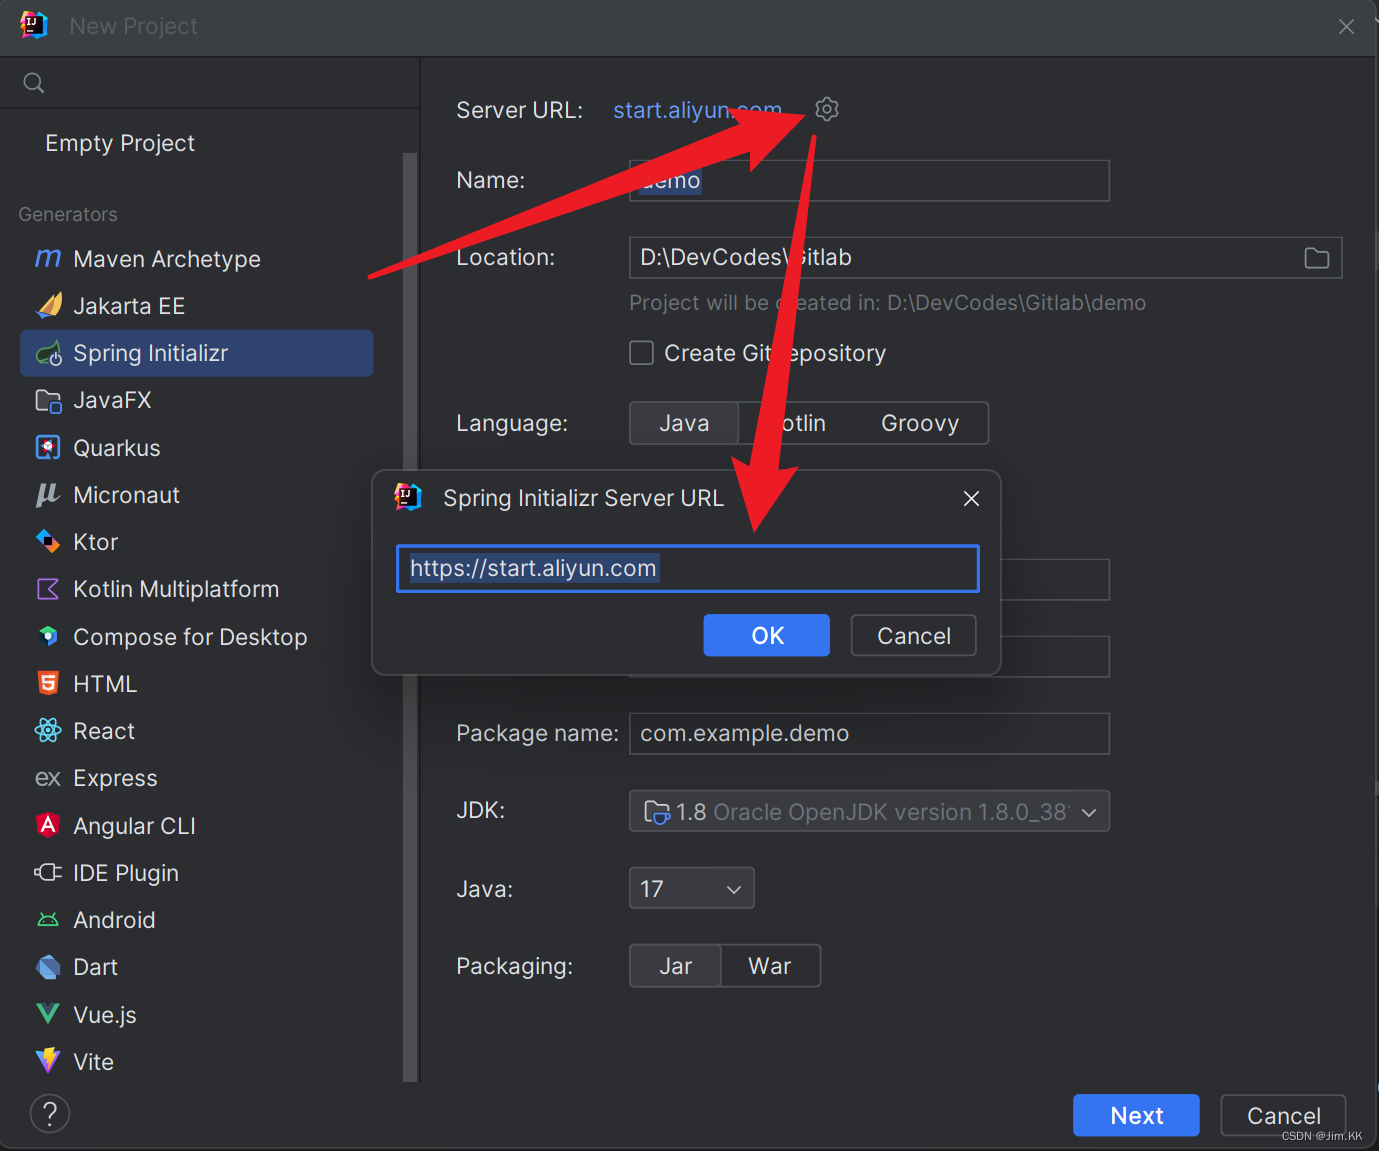Click the Compose for Desktop icon
The width and height of the screenshot is (1379, 1151).
coord(48,636)
